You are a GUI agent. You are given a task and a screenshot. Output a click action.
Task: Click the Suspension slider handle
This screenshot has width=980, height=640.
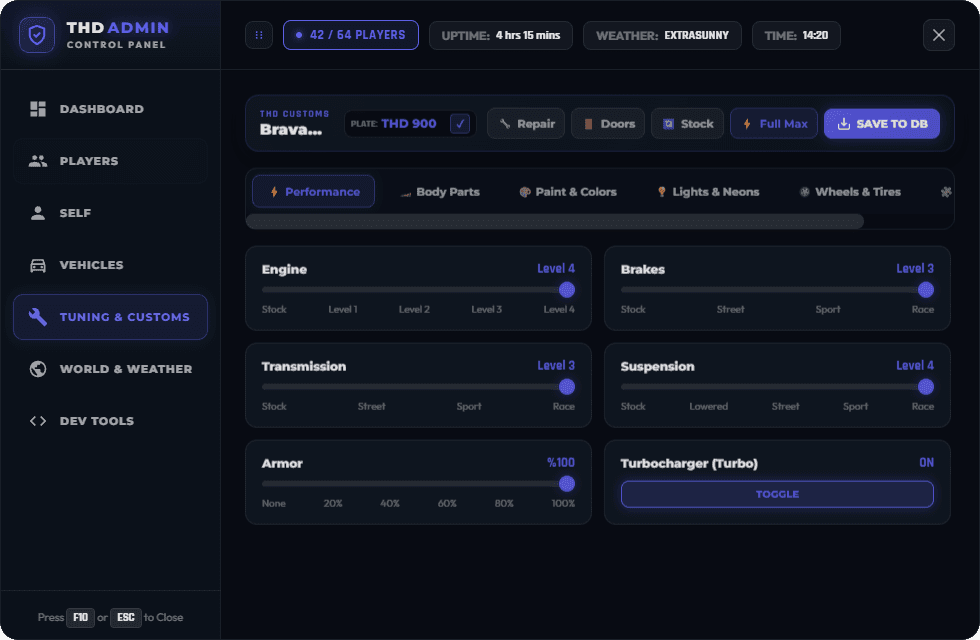(926, 387)
